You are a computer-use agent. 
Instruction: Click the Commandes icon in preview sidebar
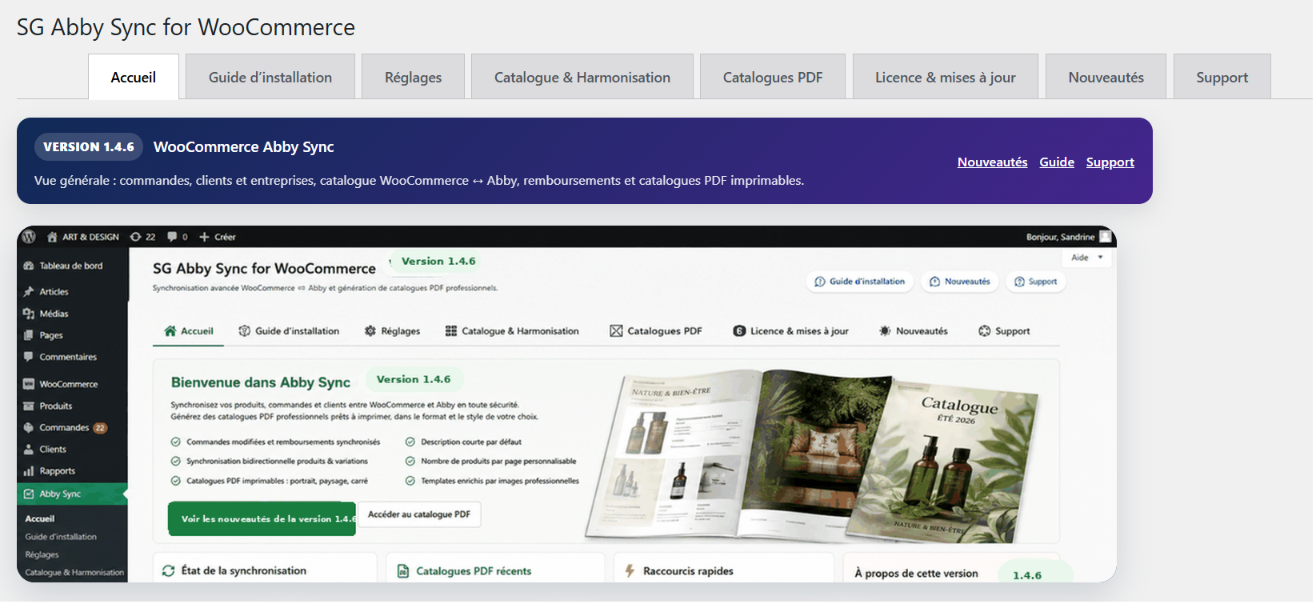click(29, 428)
